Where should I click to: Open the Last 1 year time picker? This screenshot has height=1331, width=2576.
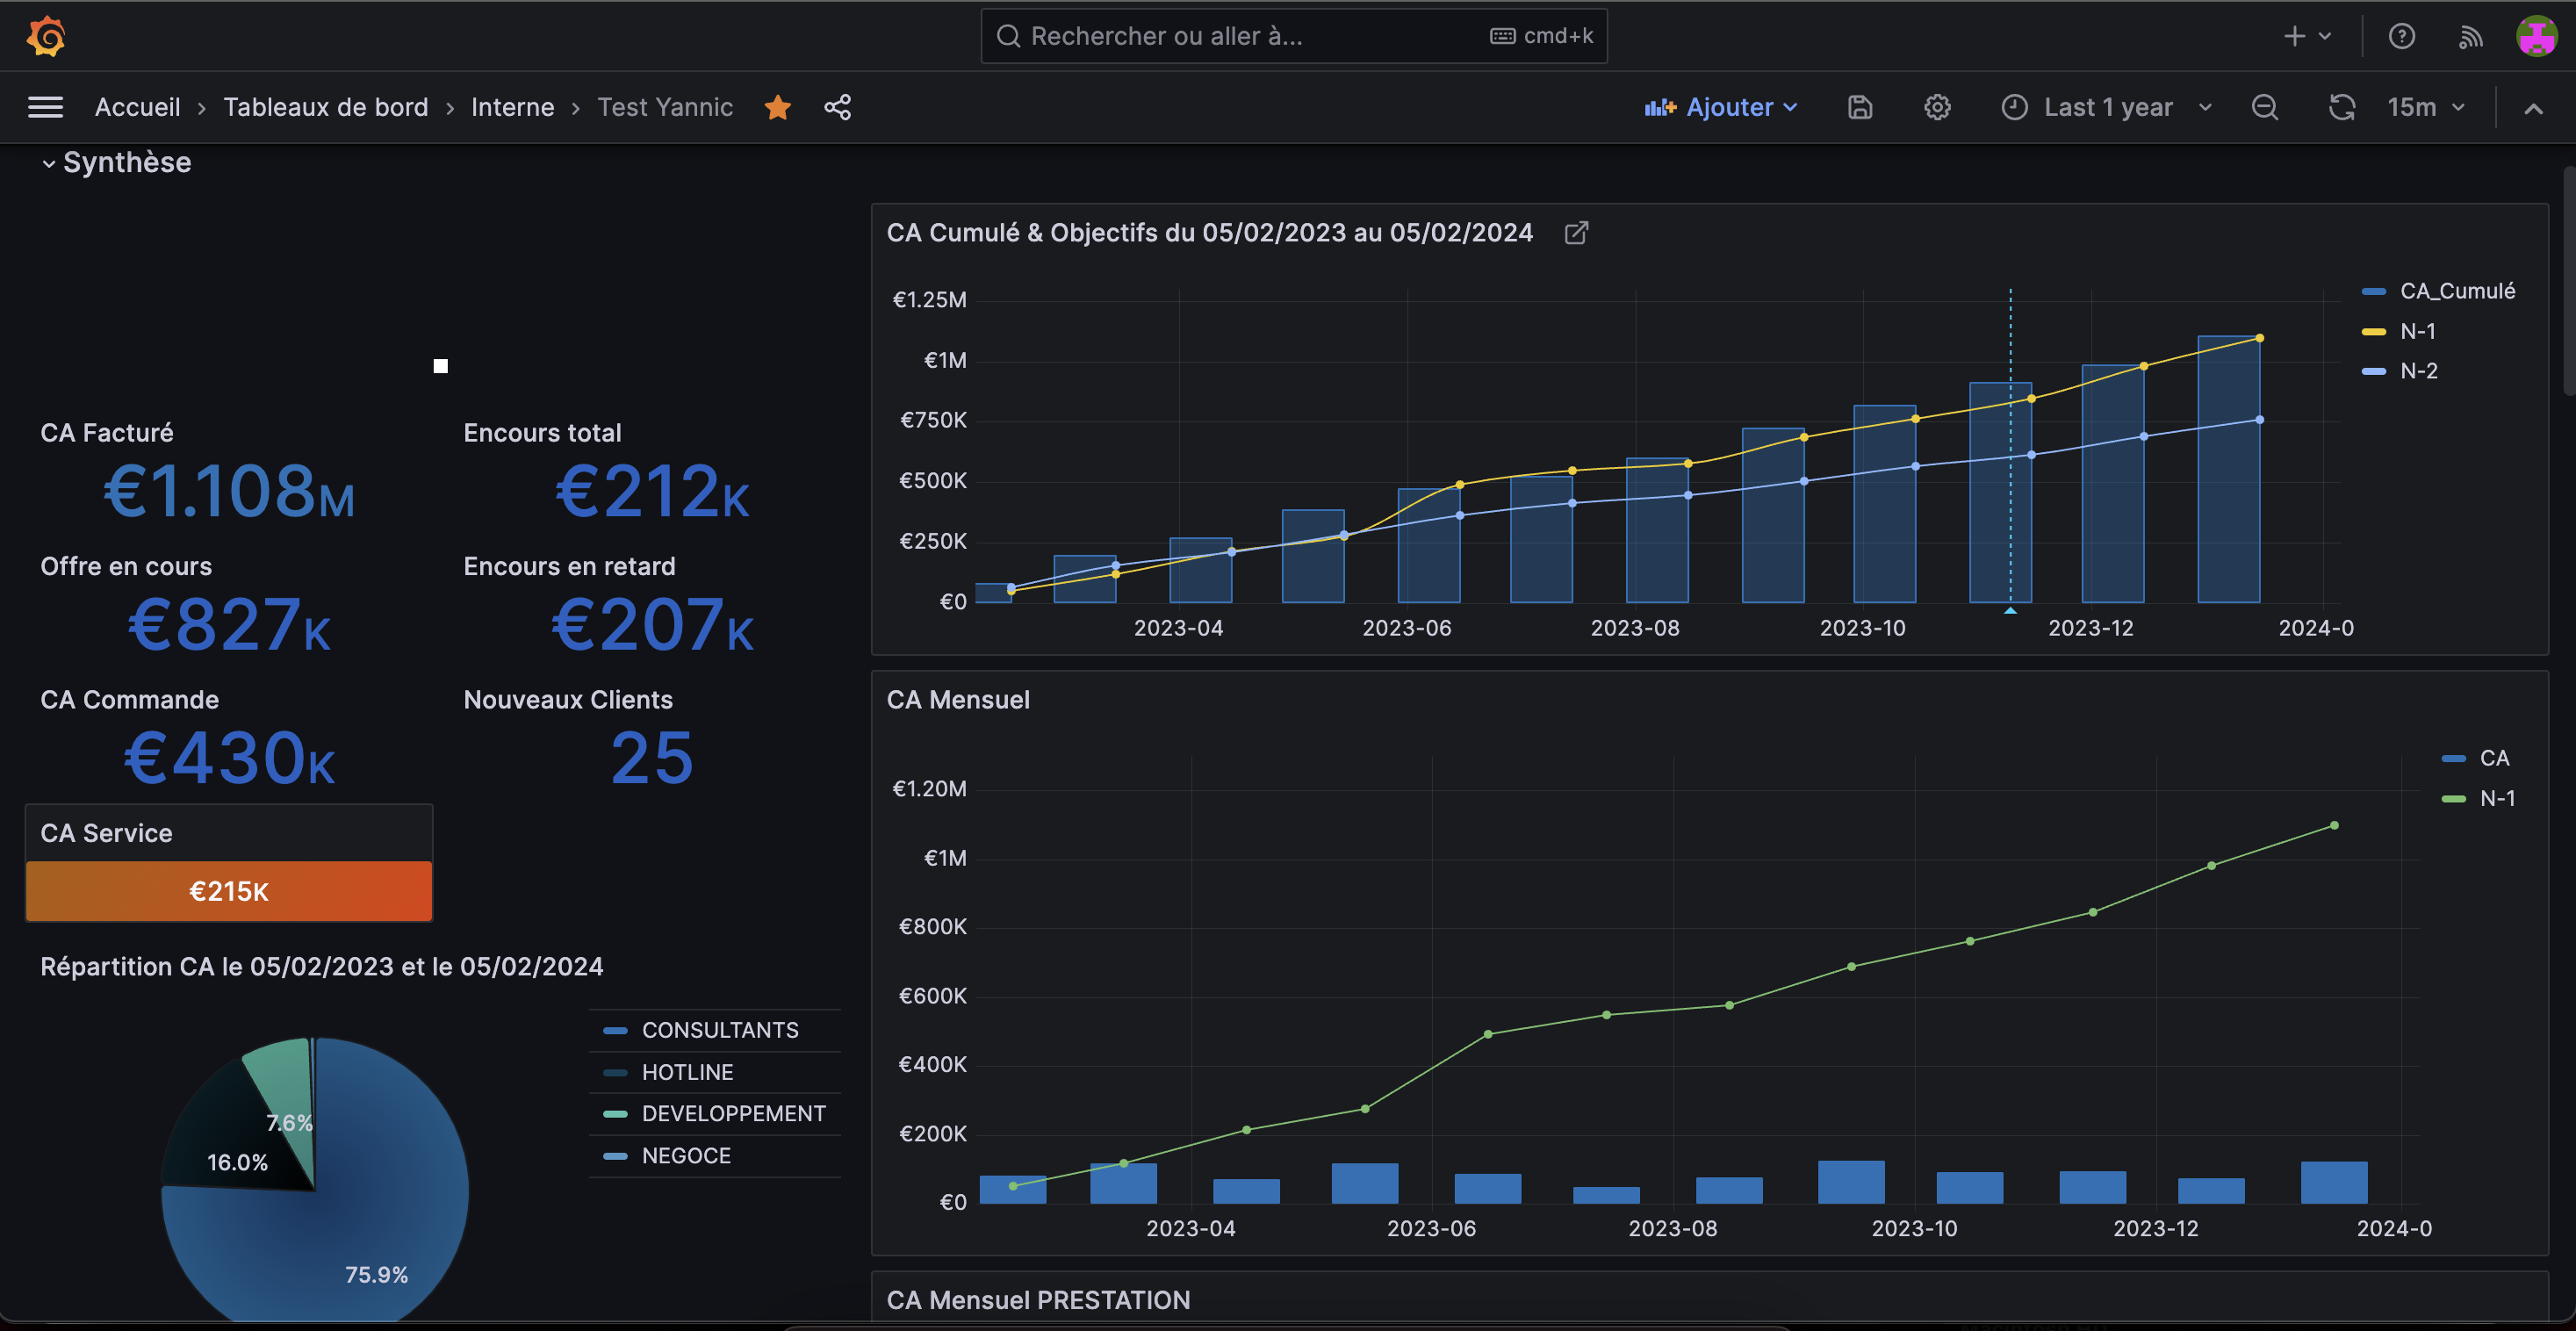tap(2107, 107)
